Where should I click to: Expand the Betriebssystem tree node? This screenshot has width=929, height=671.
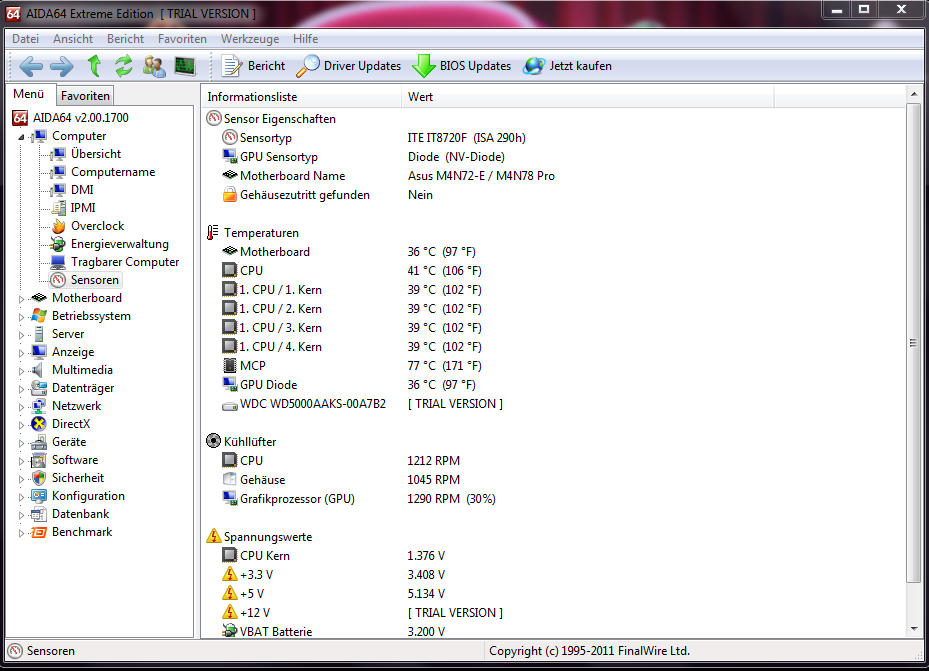21,317
